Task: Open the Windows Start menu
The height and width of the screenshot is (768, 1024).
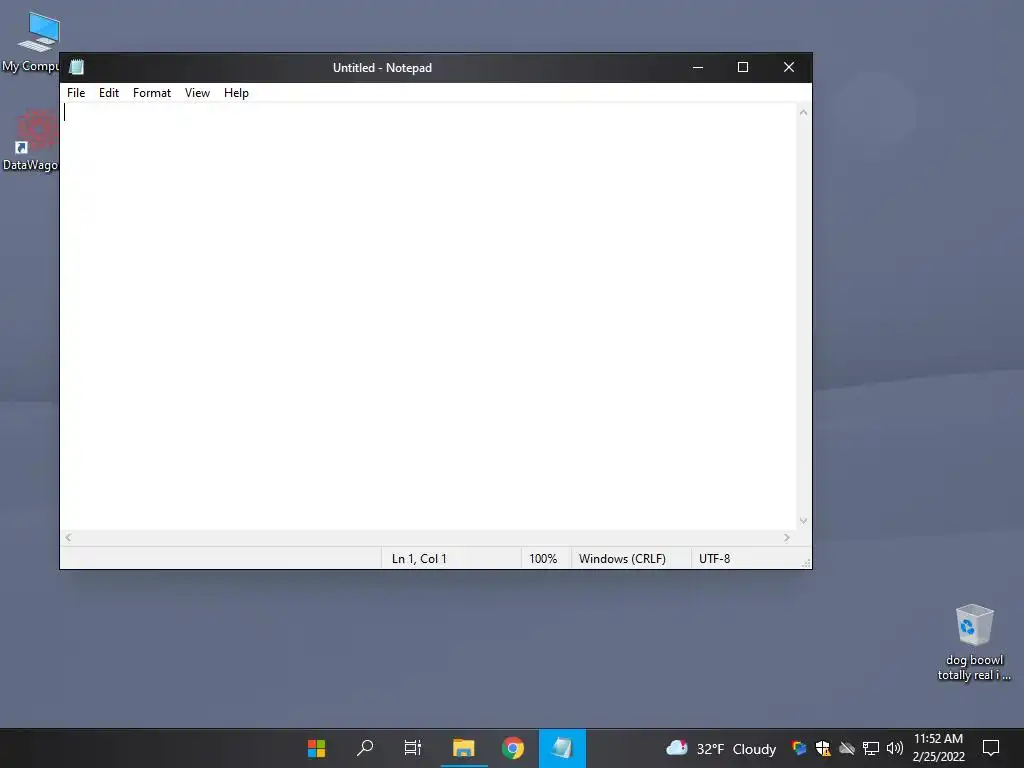Action: tap(317, 748)
